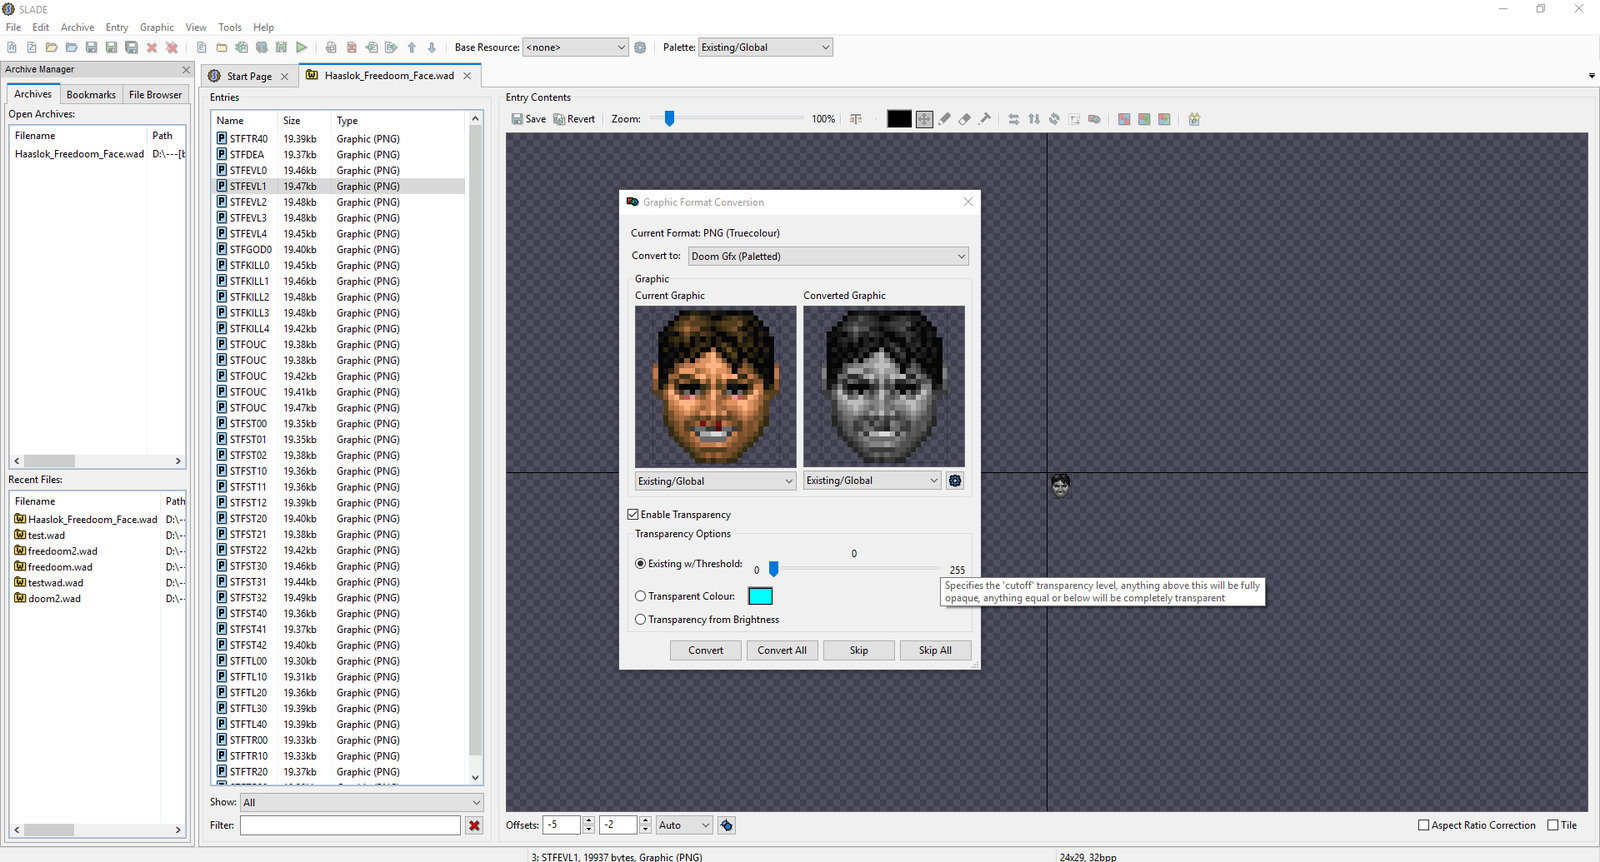Image resolution: width=1600 pixels, height=862 pixels.
Task: Select the Transparent Colour radio option
Action: coord(640,596)
